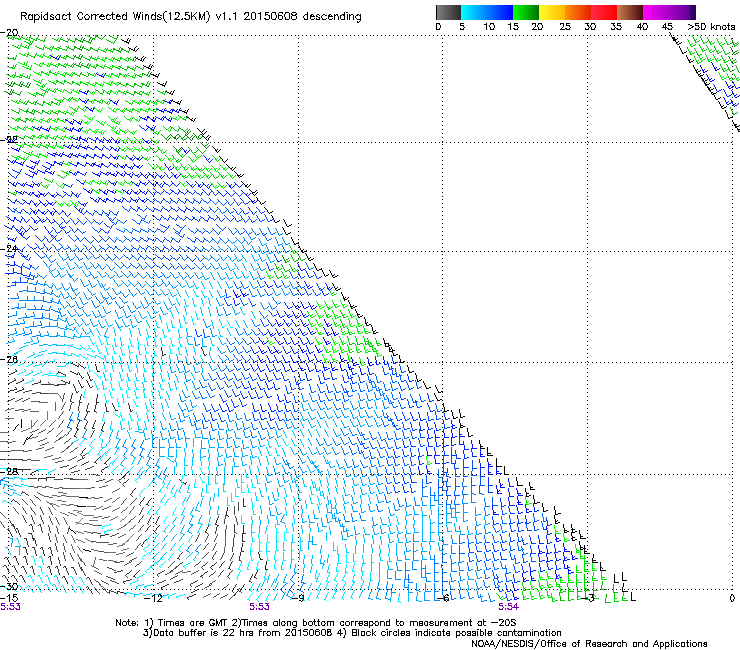This screenshot has height=650, width=740.
Task: Click the legend label "0"
Action: tap(438, 27)
